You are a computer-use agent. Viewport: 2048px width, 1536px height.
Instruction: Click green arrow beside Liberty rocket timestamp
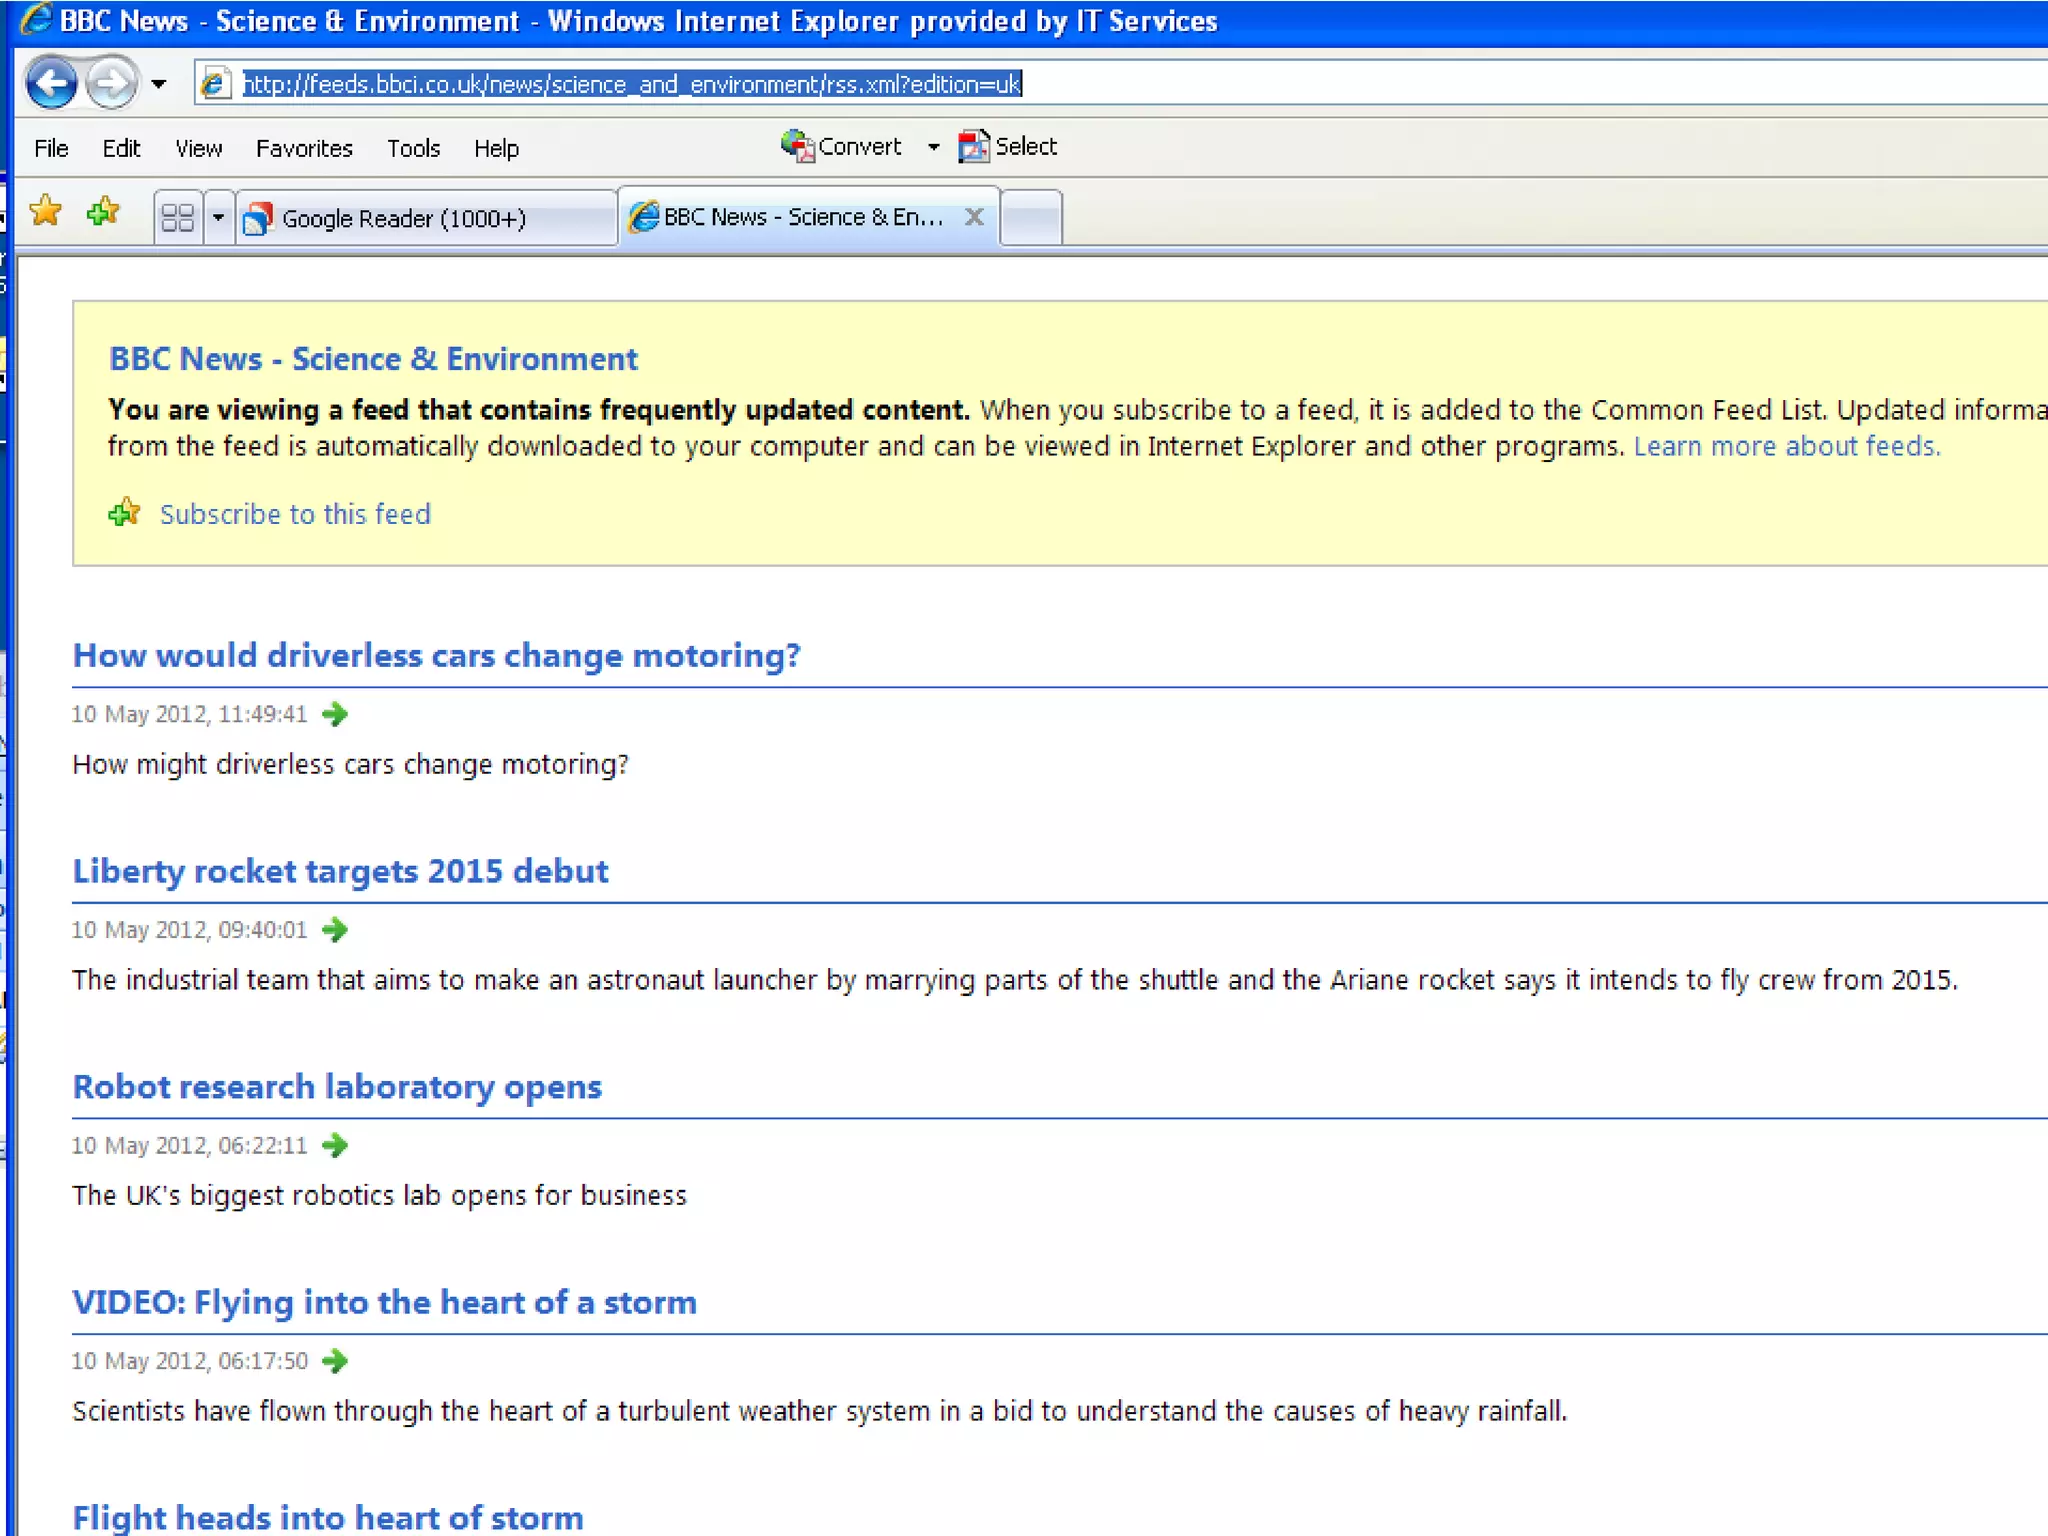coord(335,930)
